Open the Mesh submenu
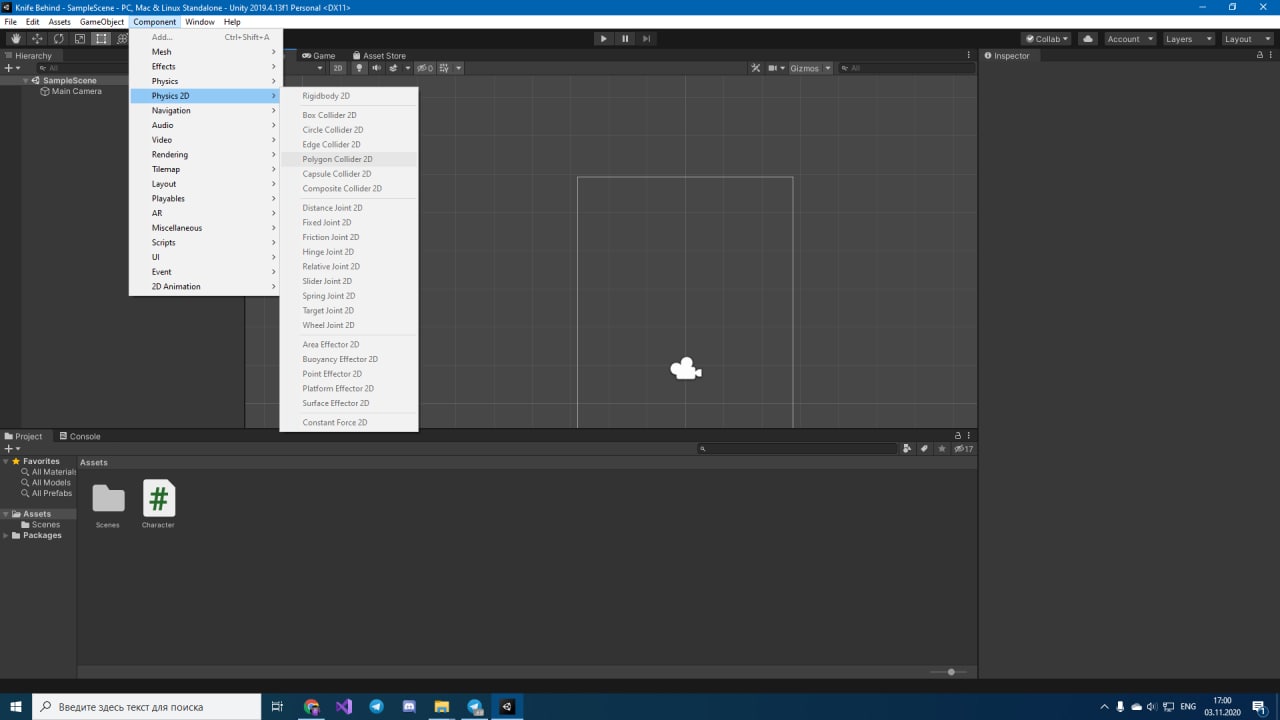The height and width of the screenshot is (720, 1280). [x=206, y=52]
